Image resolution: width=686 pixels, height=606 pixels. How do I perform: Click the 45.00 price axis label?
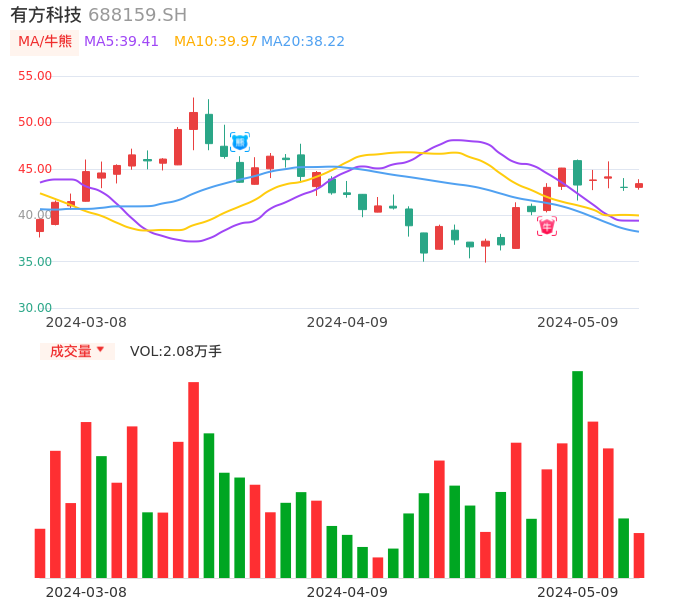click(35, 169)
